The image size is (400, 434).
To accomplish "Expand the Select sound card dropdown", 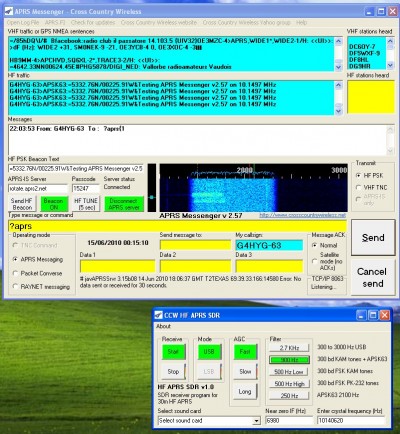I will coord(256,421).
